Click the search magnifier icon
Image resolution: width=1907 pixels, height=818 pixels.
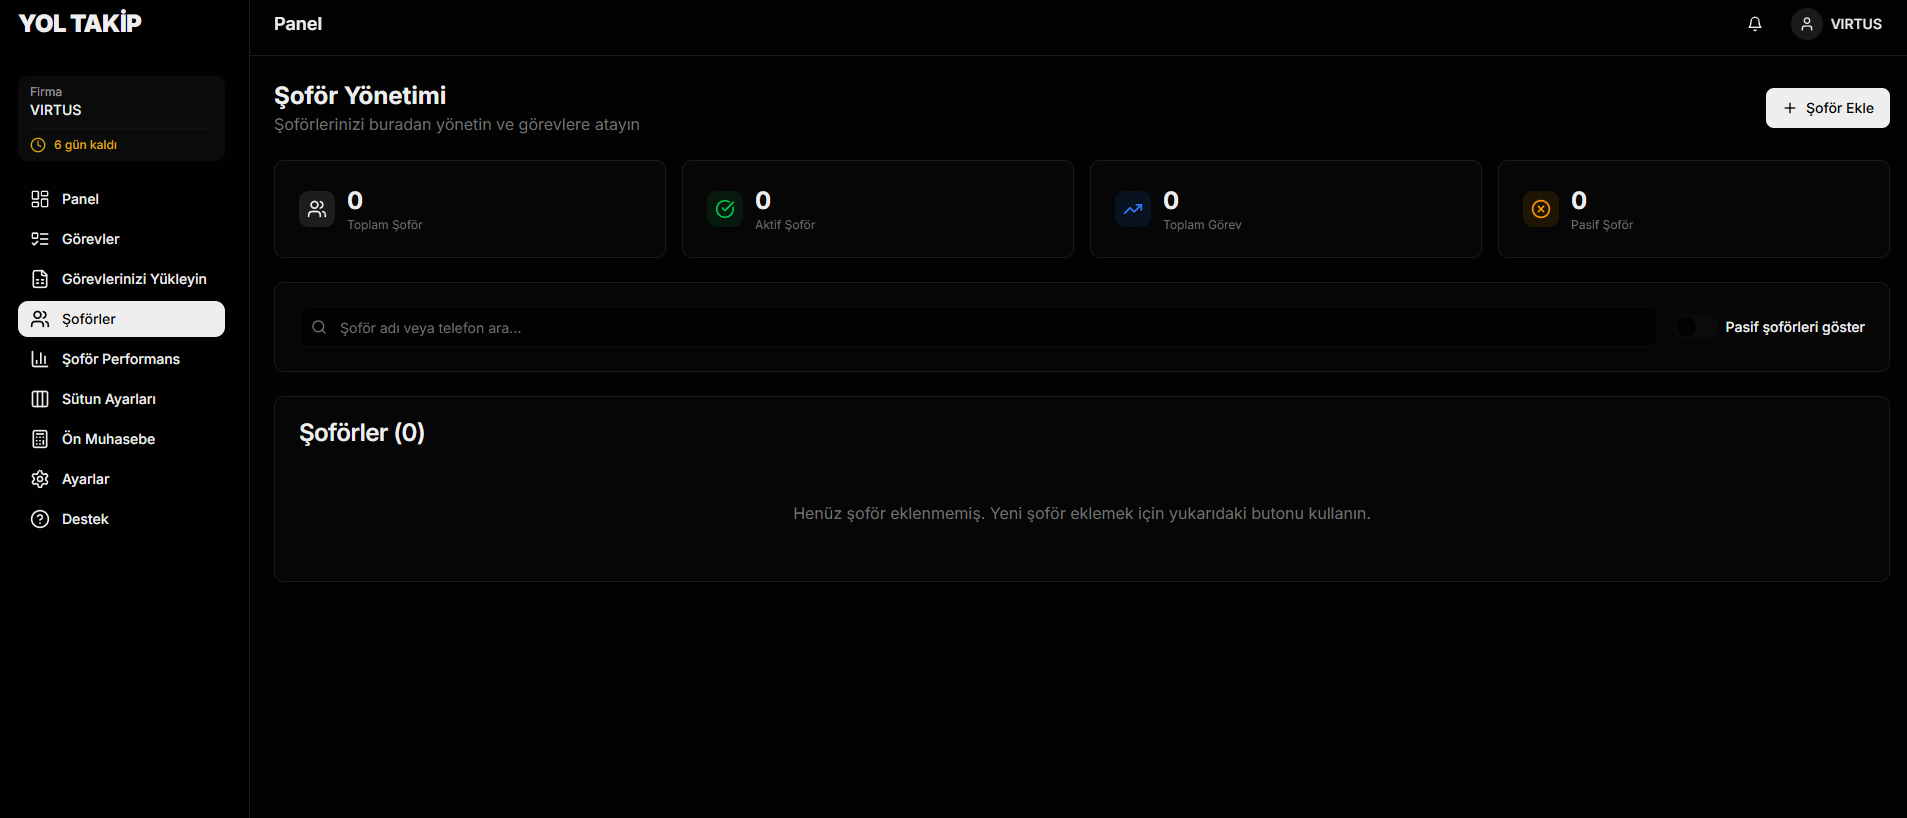pyautogui.click(x=319, y=327)
